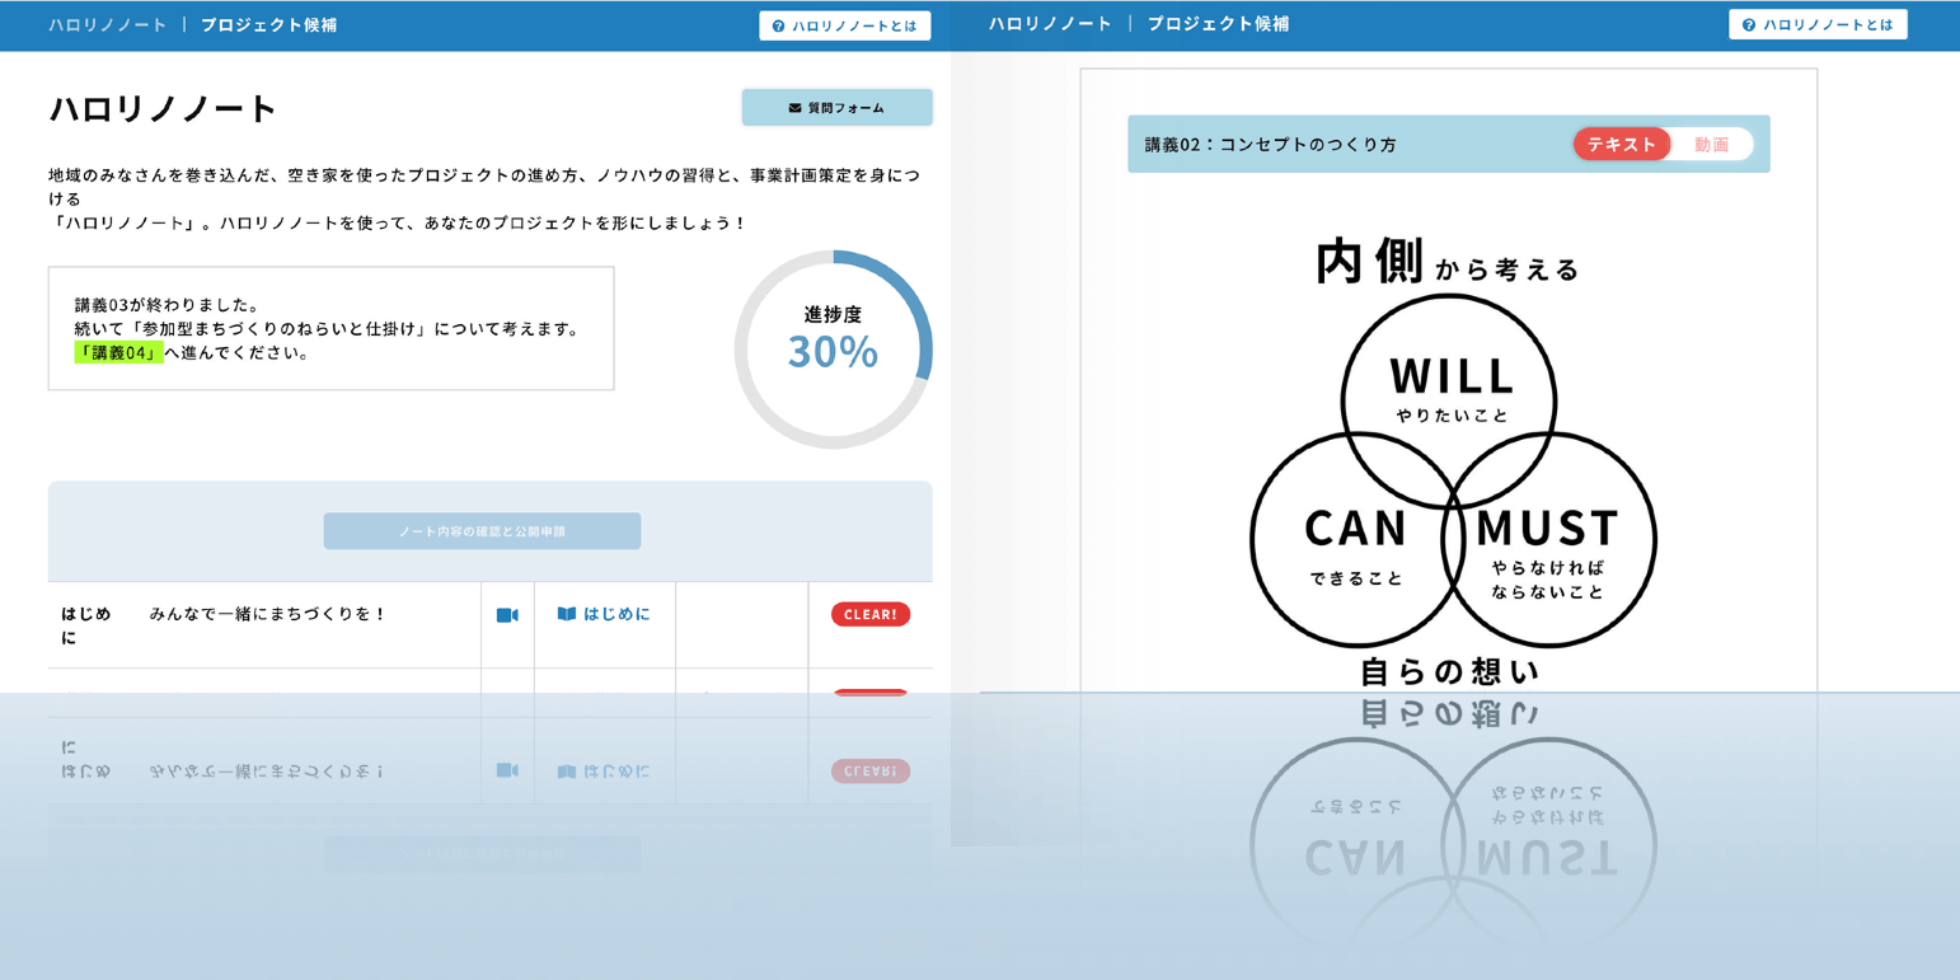This screenshot has height=980, width=1960.
Task: Click the 講義02：コンセプトのつくり方 title
Action: 1270,145
